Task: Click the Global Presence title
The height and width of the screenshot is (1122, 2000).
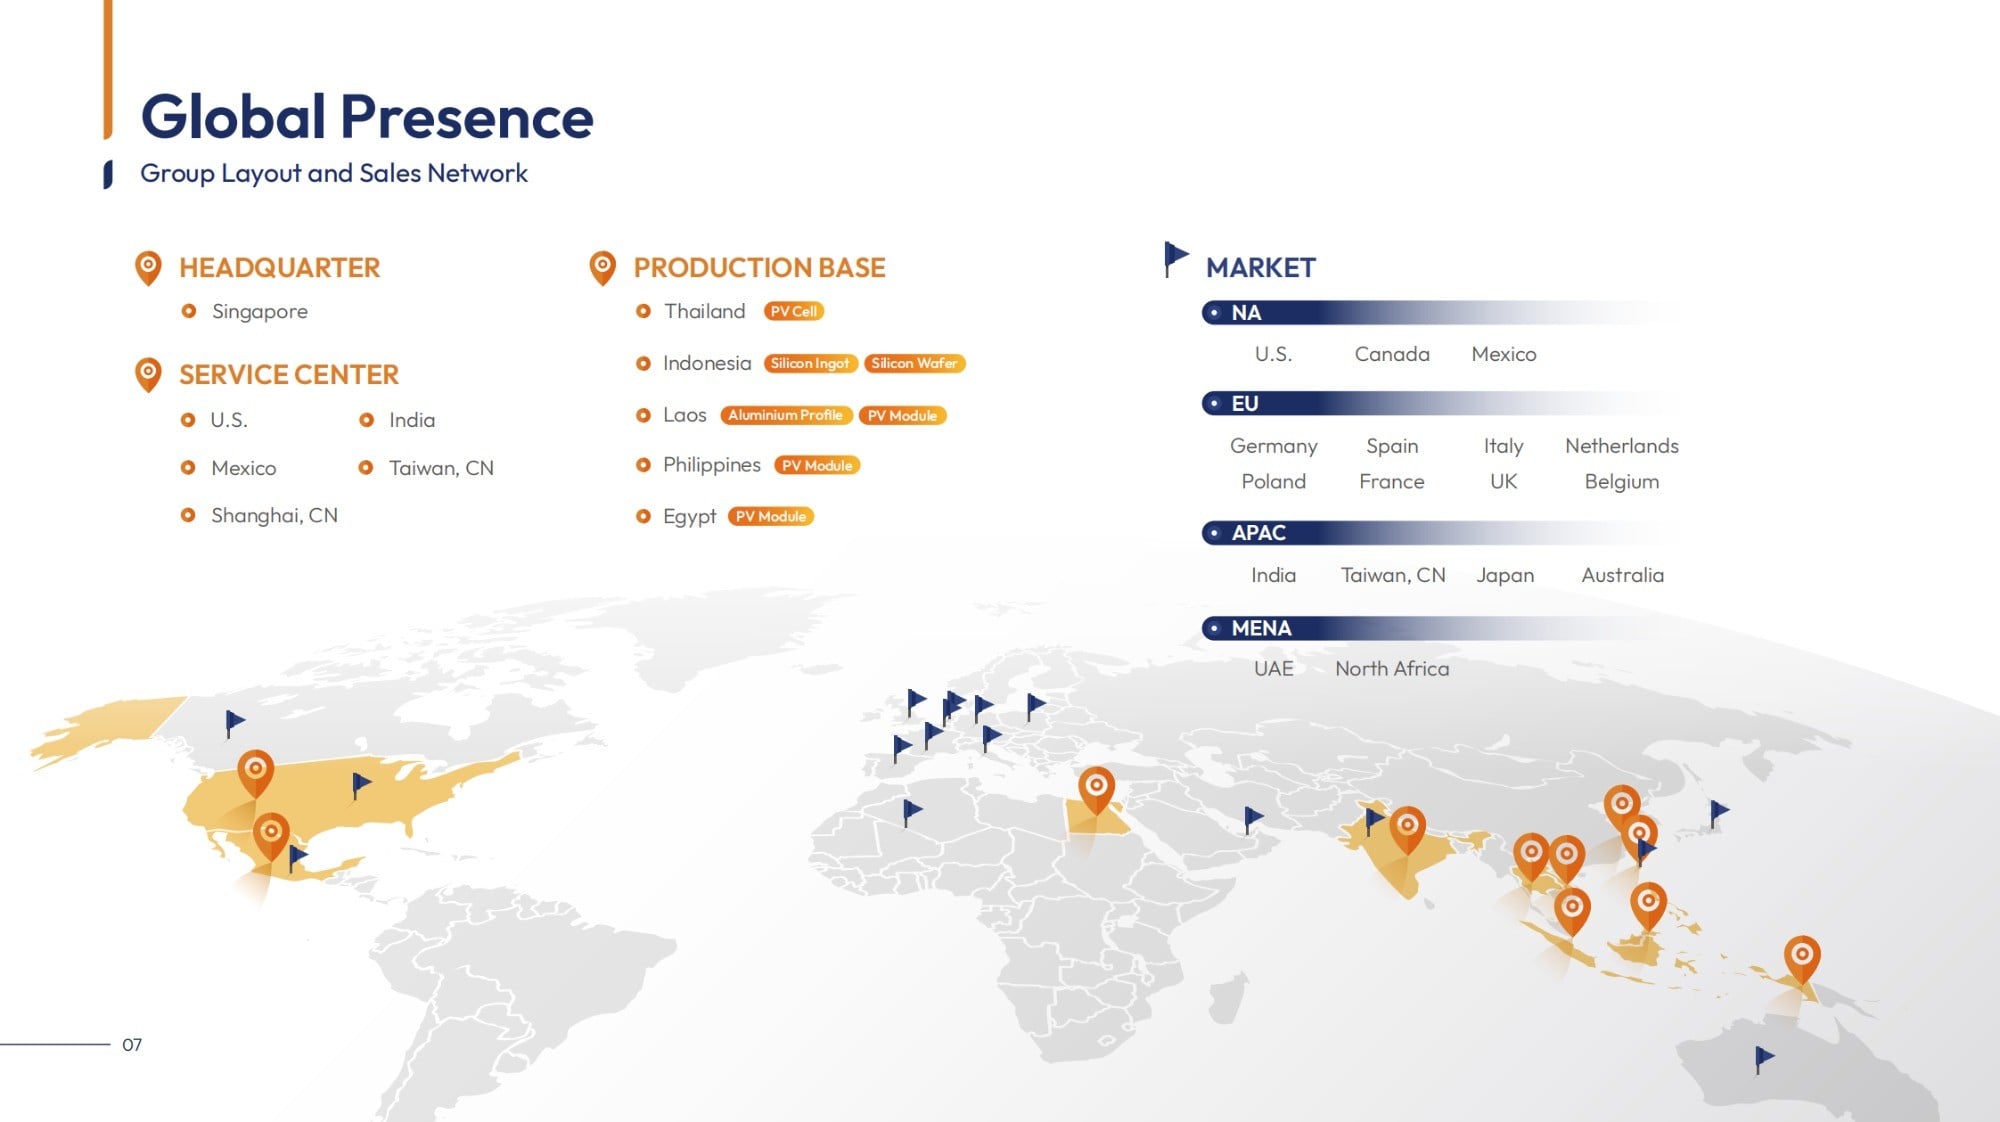Action: click(367, 117)
